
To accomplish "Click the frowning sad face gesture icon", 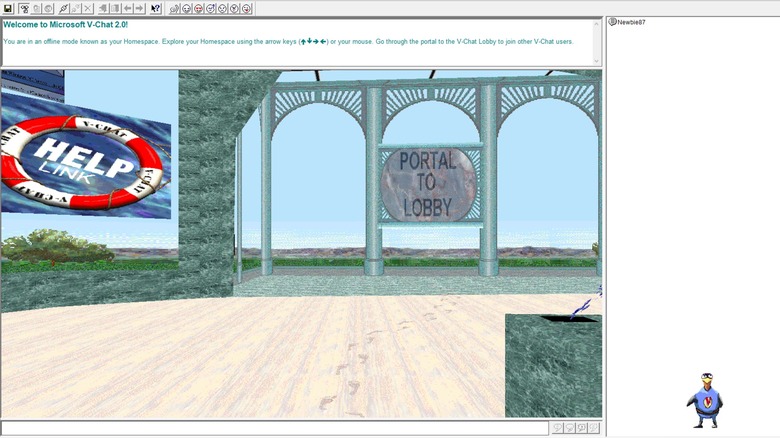I will tap(222, 8).
